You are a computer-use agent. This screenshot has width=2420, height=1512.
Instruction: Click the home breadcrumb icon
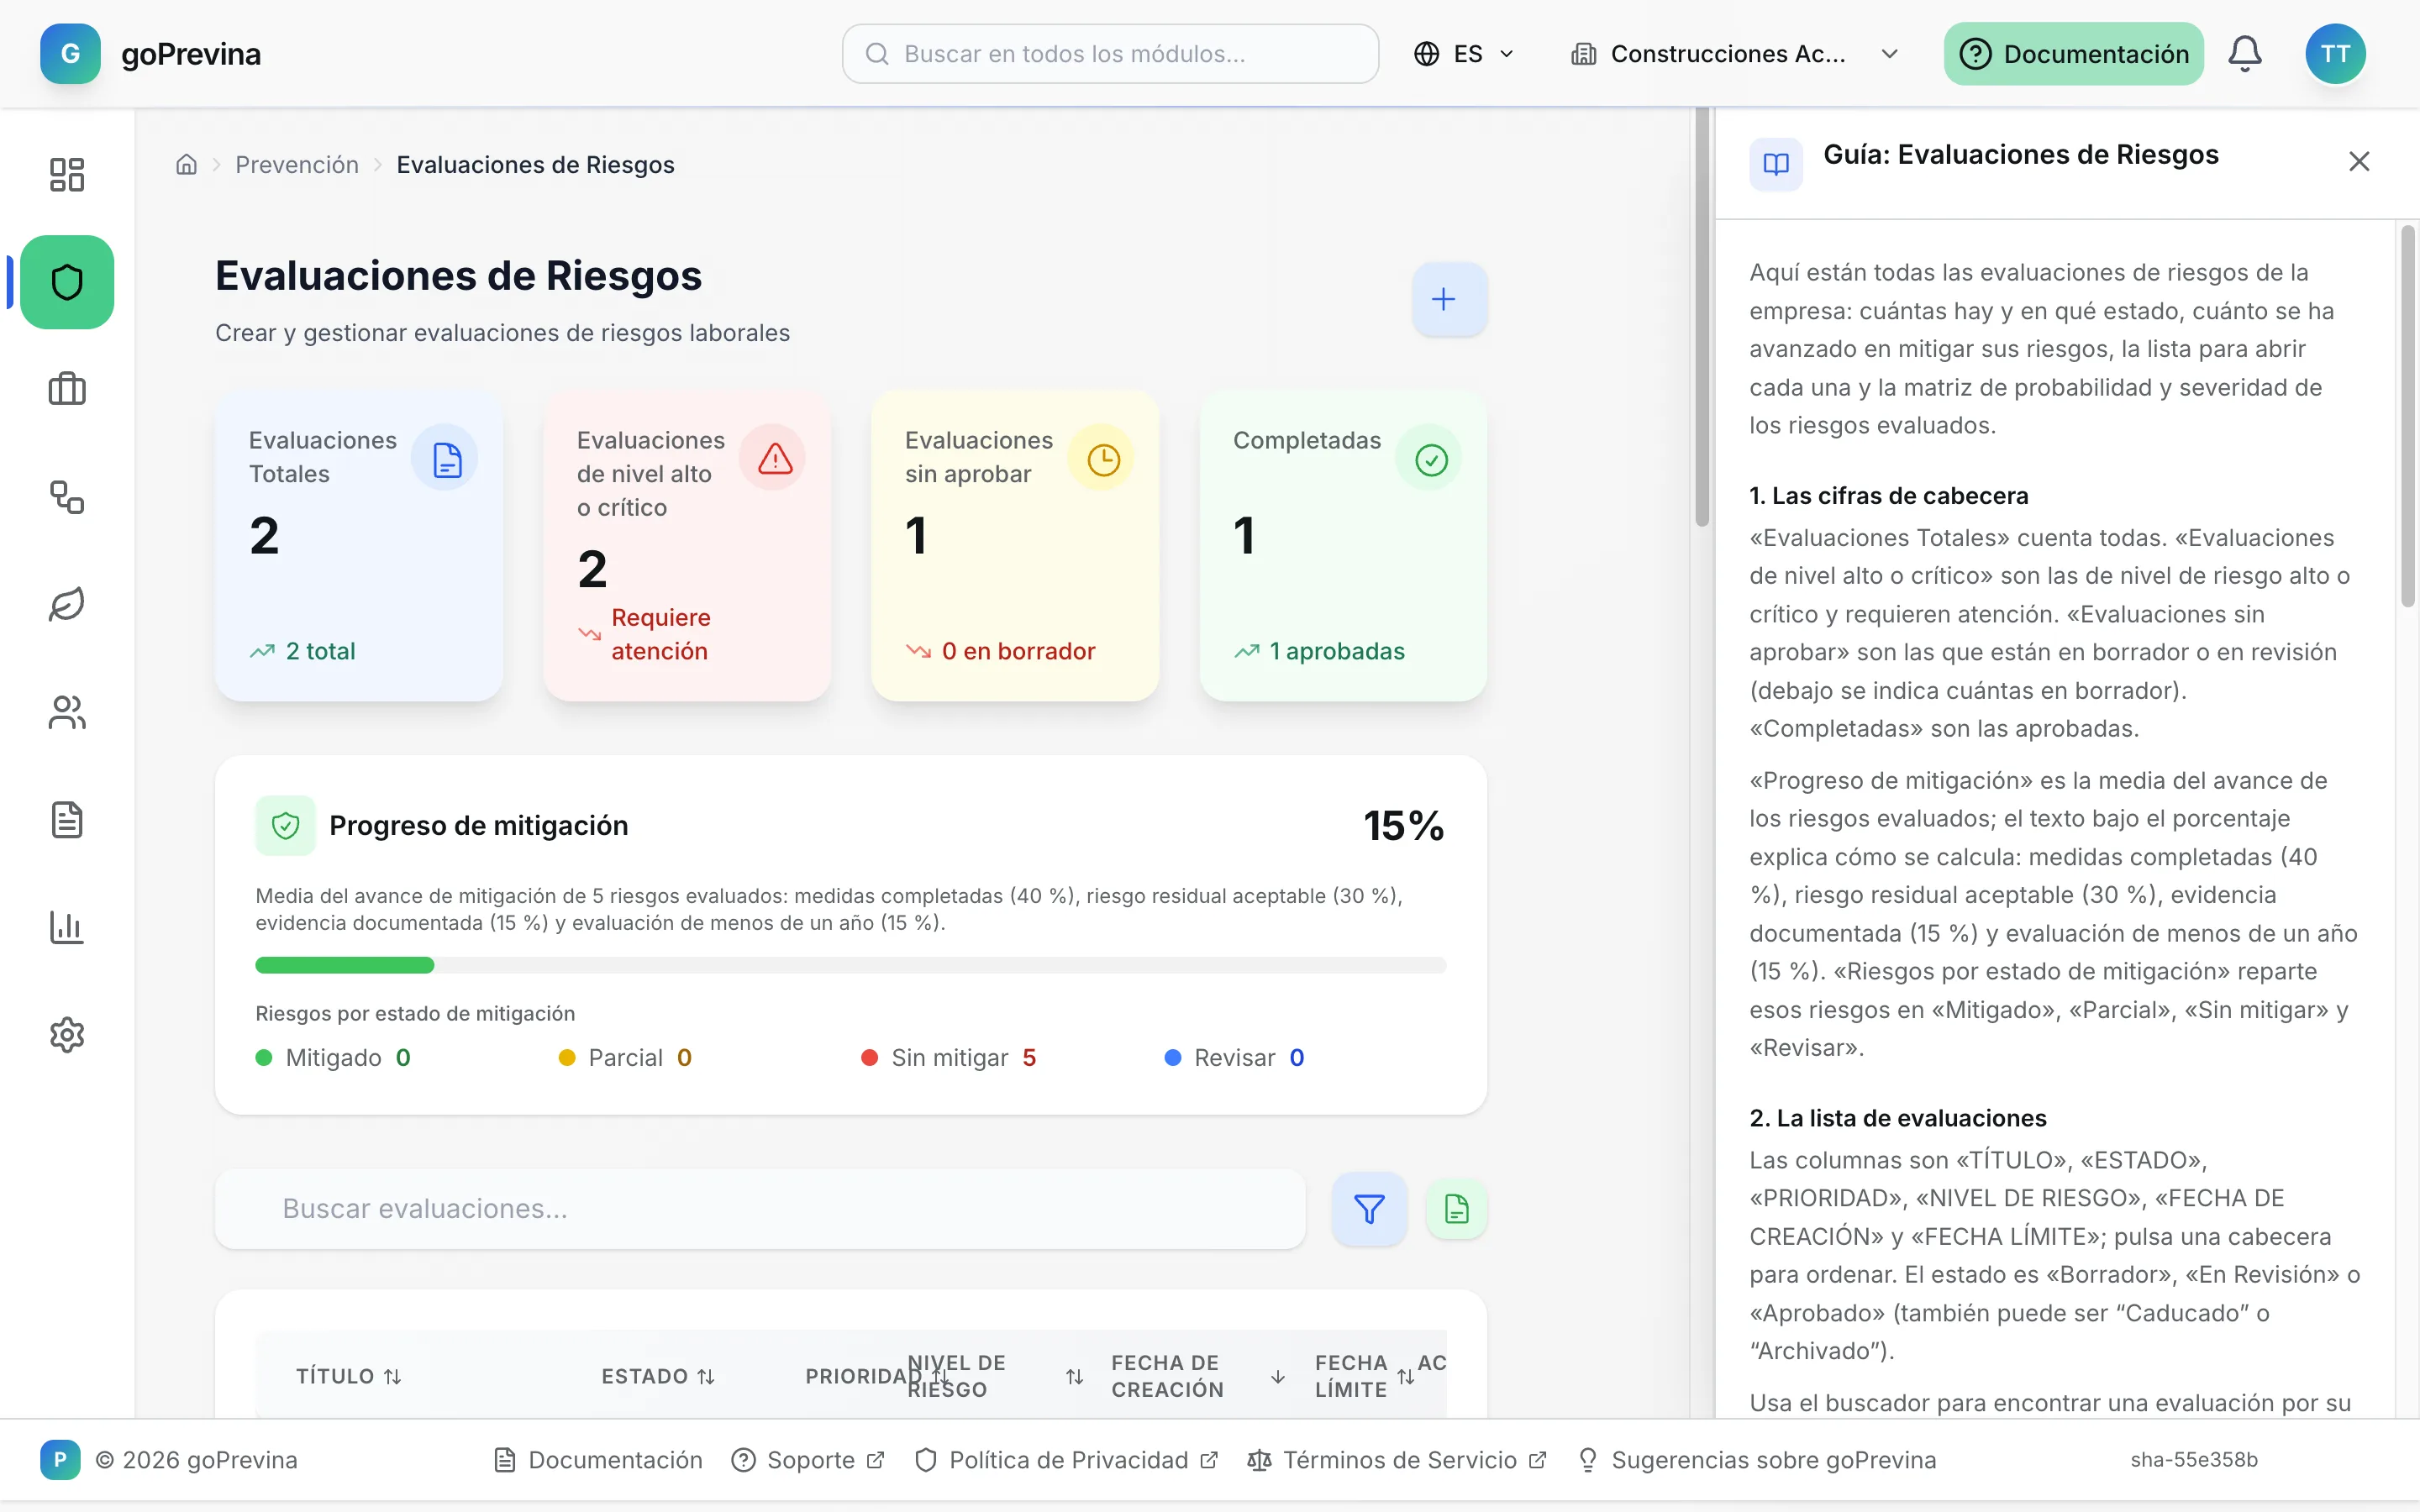pos(186,164)
